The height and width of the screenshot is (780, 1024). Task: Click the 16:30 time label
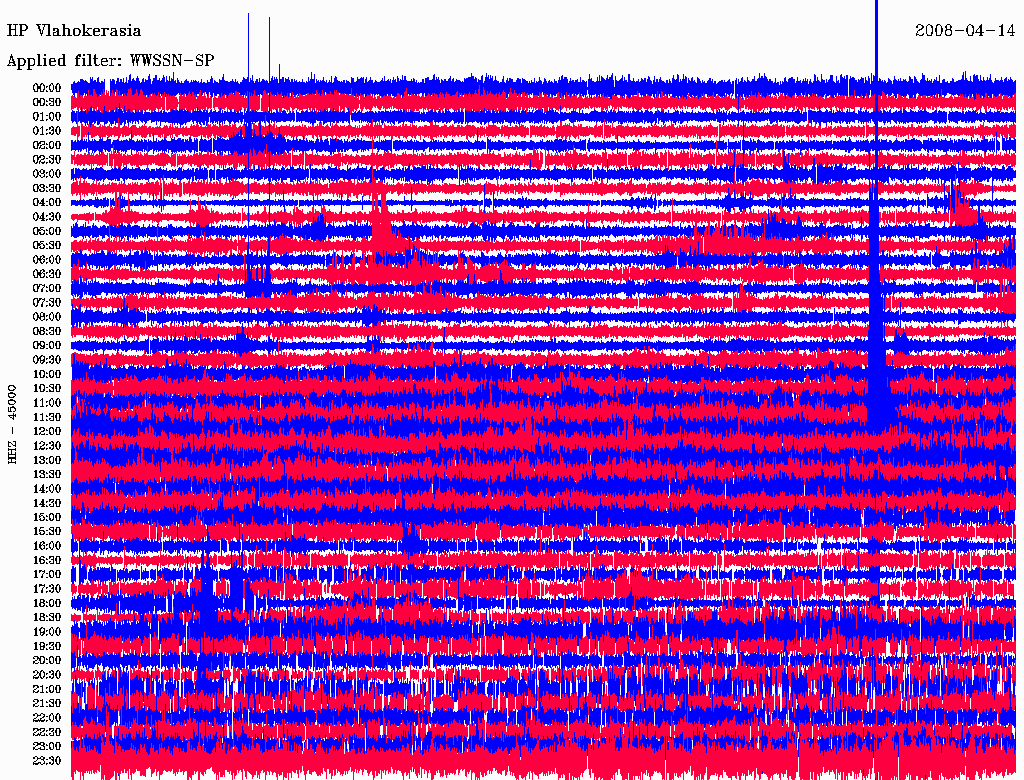tap(47, 561)
